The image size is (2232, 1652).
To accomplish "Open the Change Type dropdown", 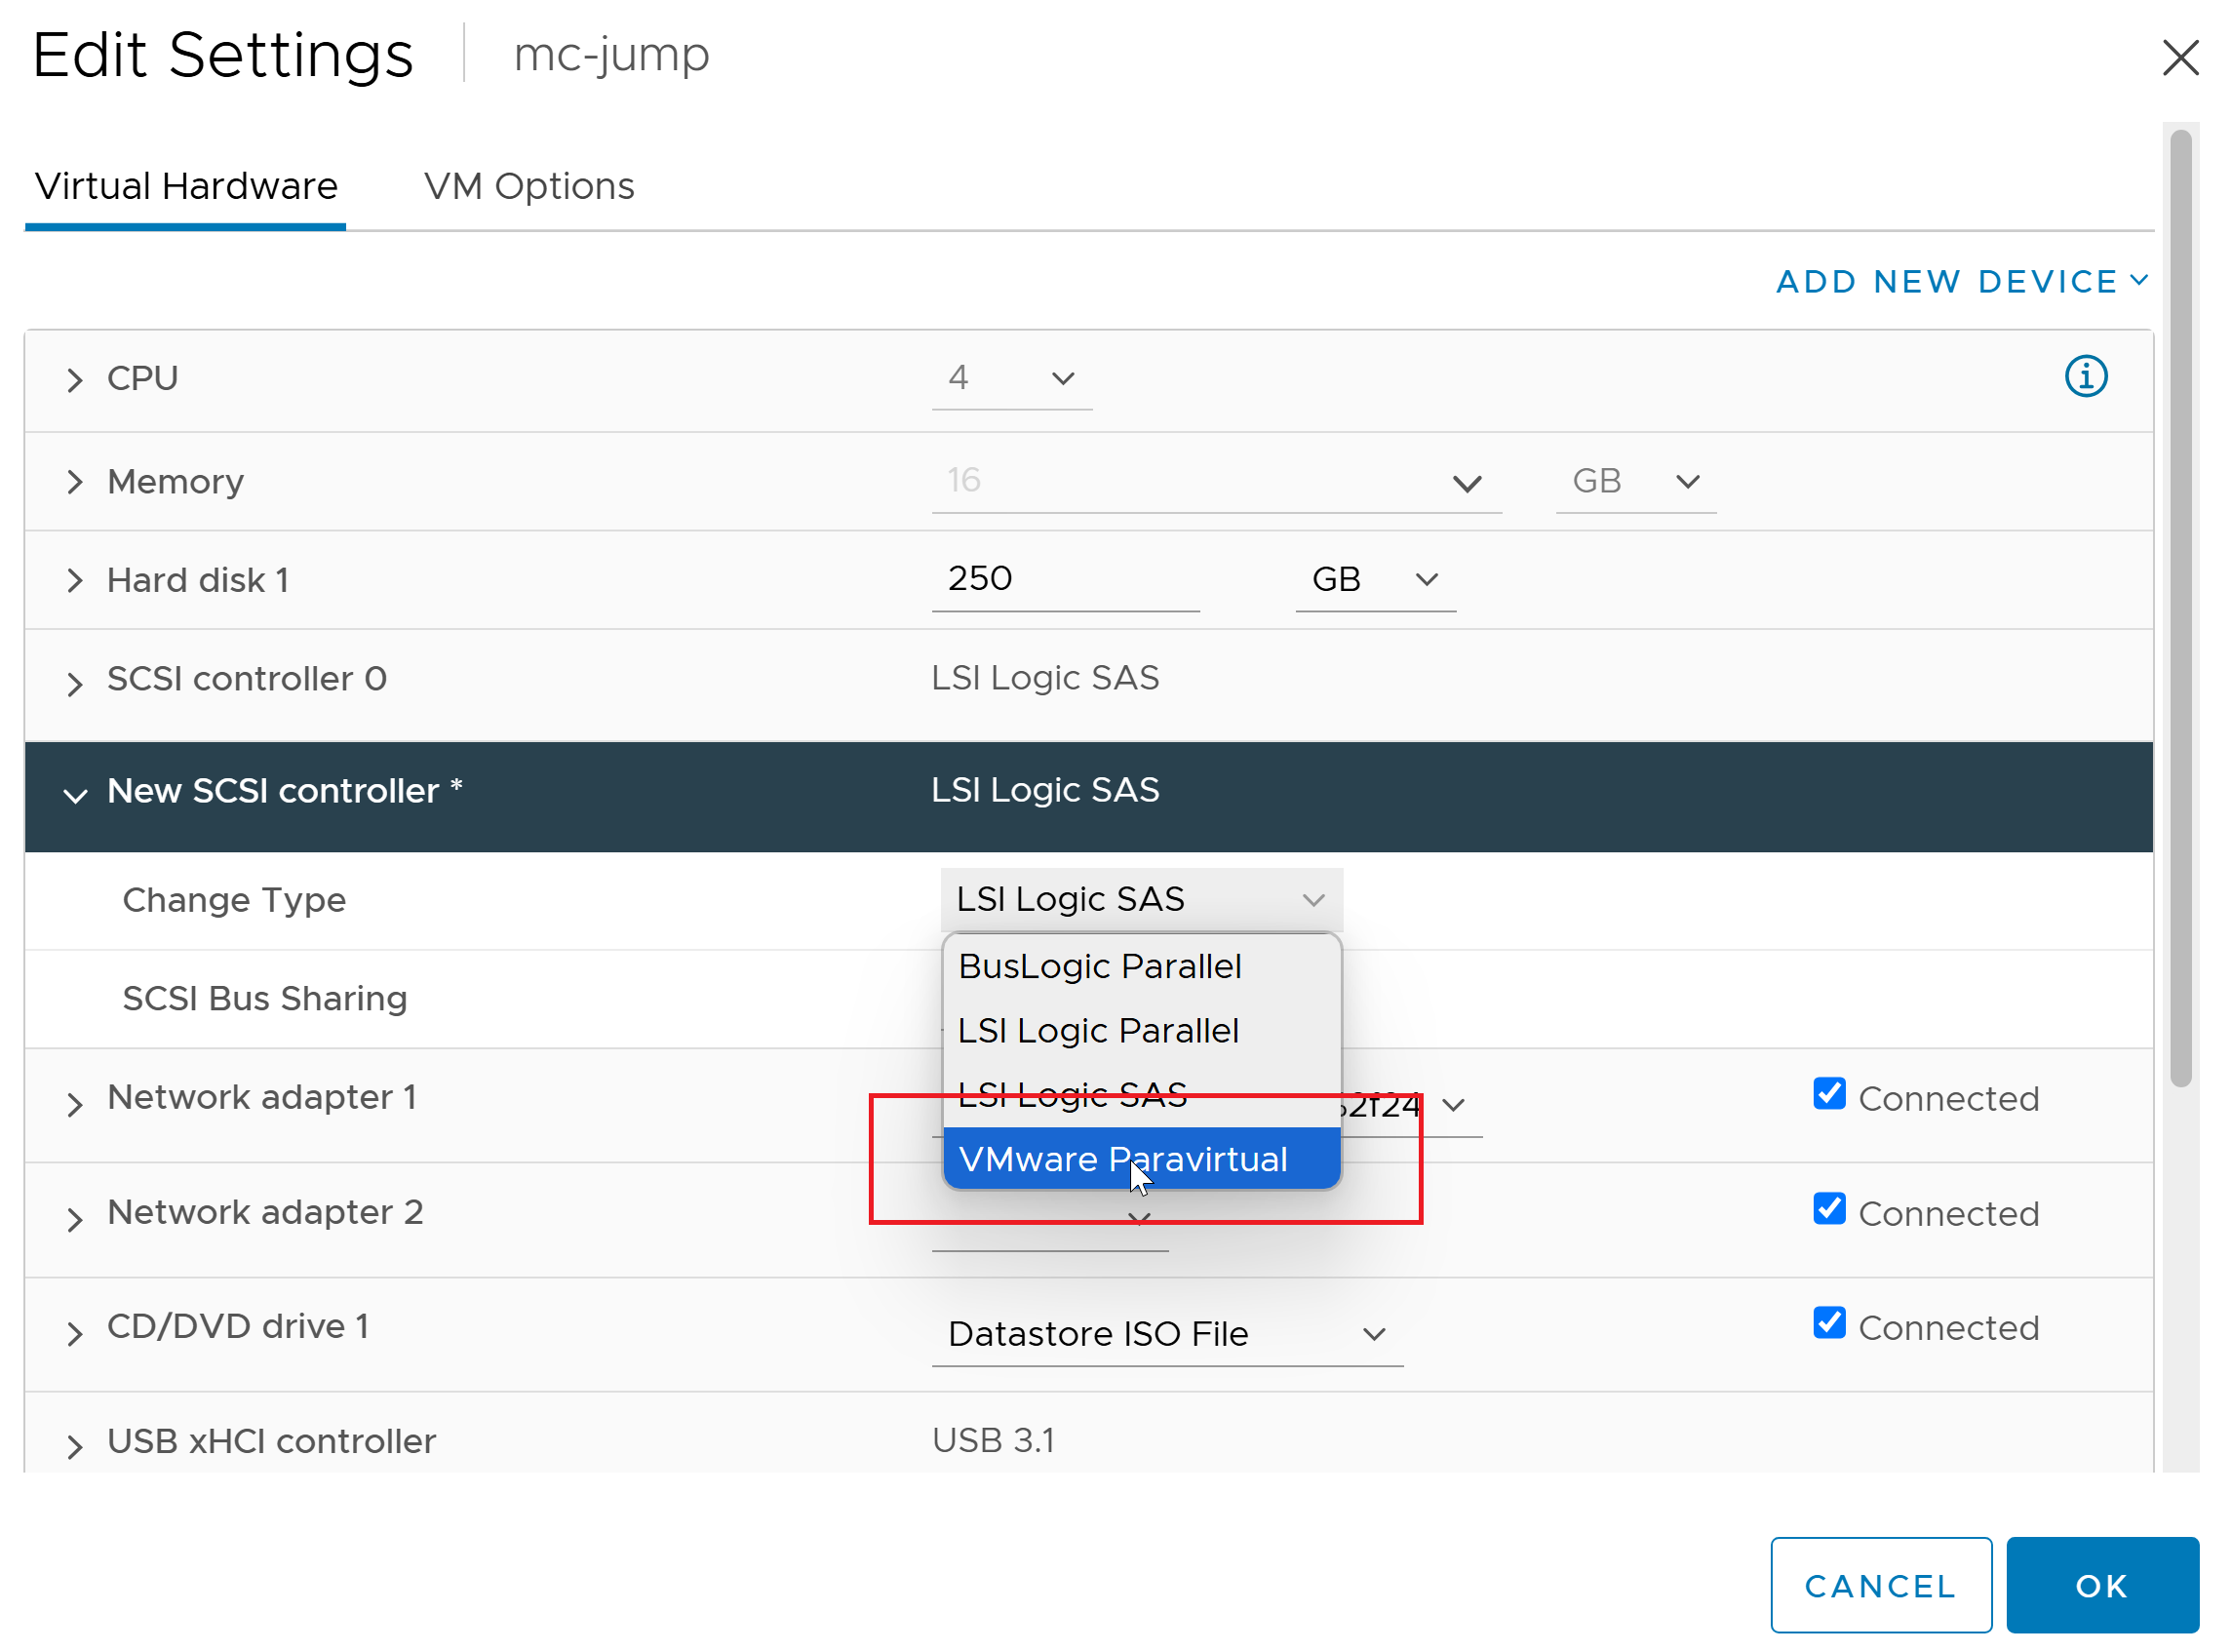I will (1141, 899).
